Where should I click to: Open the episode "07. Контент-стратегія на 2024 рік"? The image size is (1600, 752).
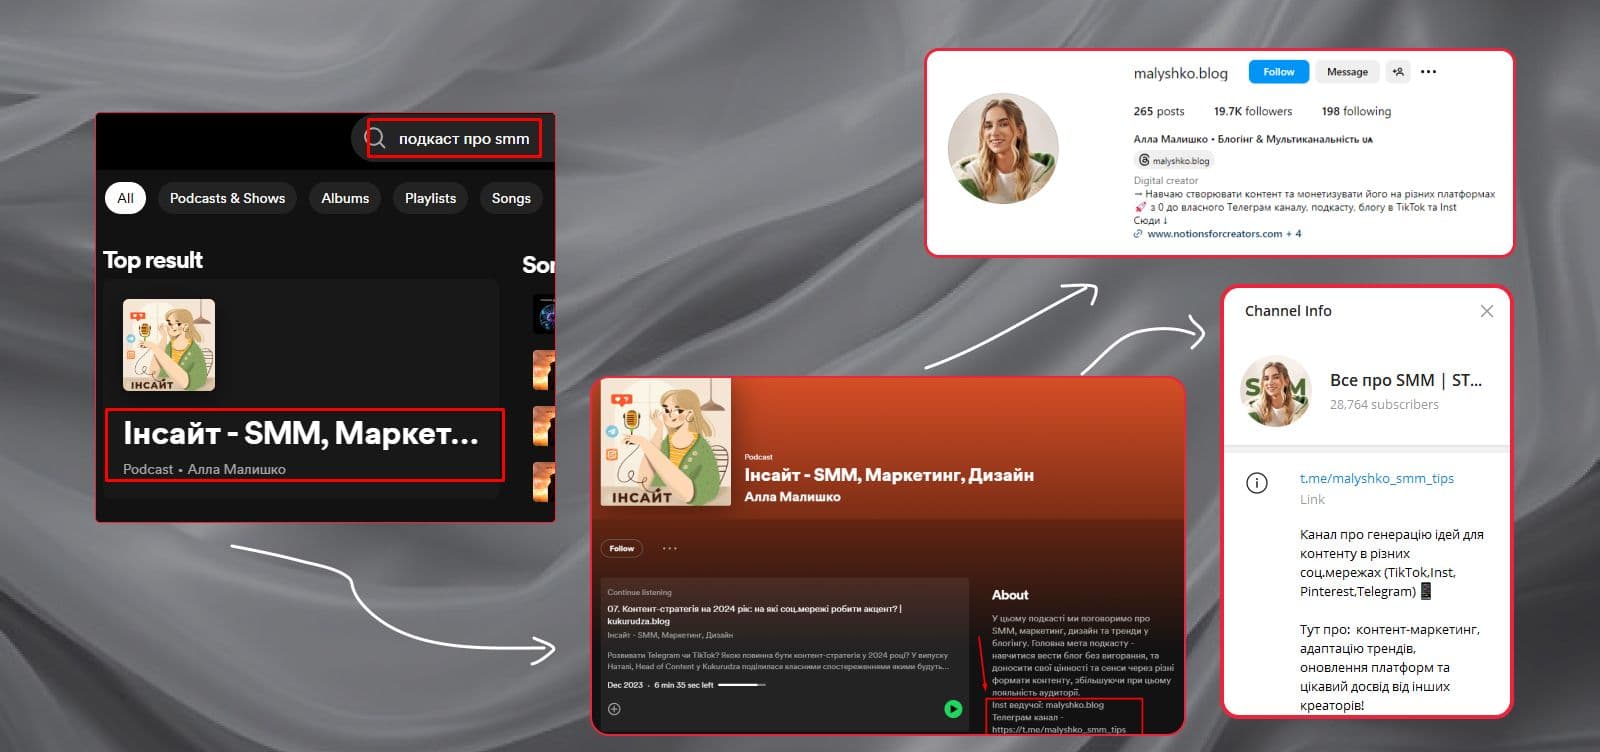click(755, 614)
